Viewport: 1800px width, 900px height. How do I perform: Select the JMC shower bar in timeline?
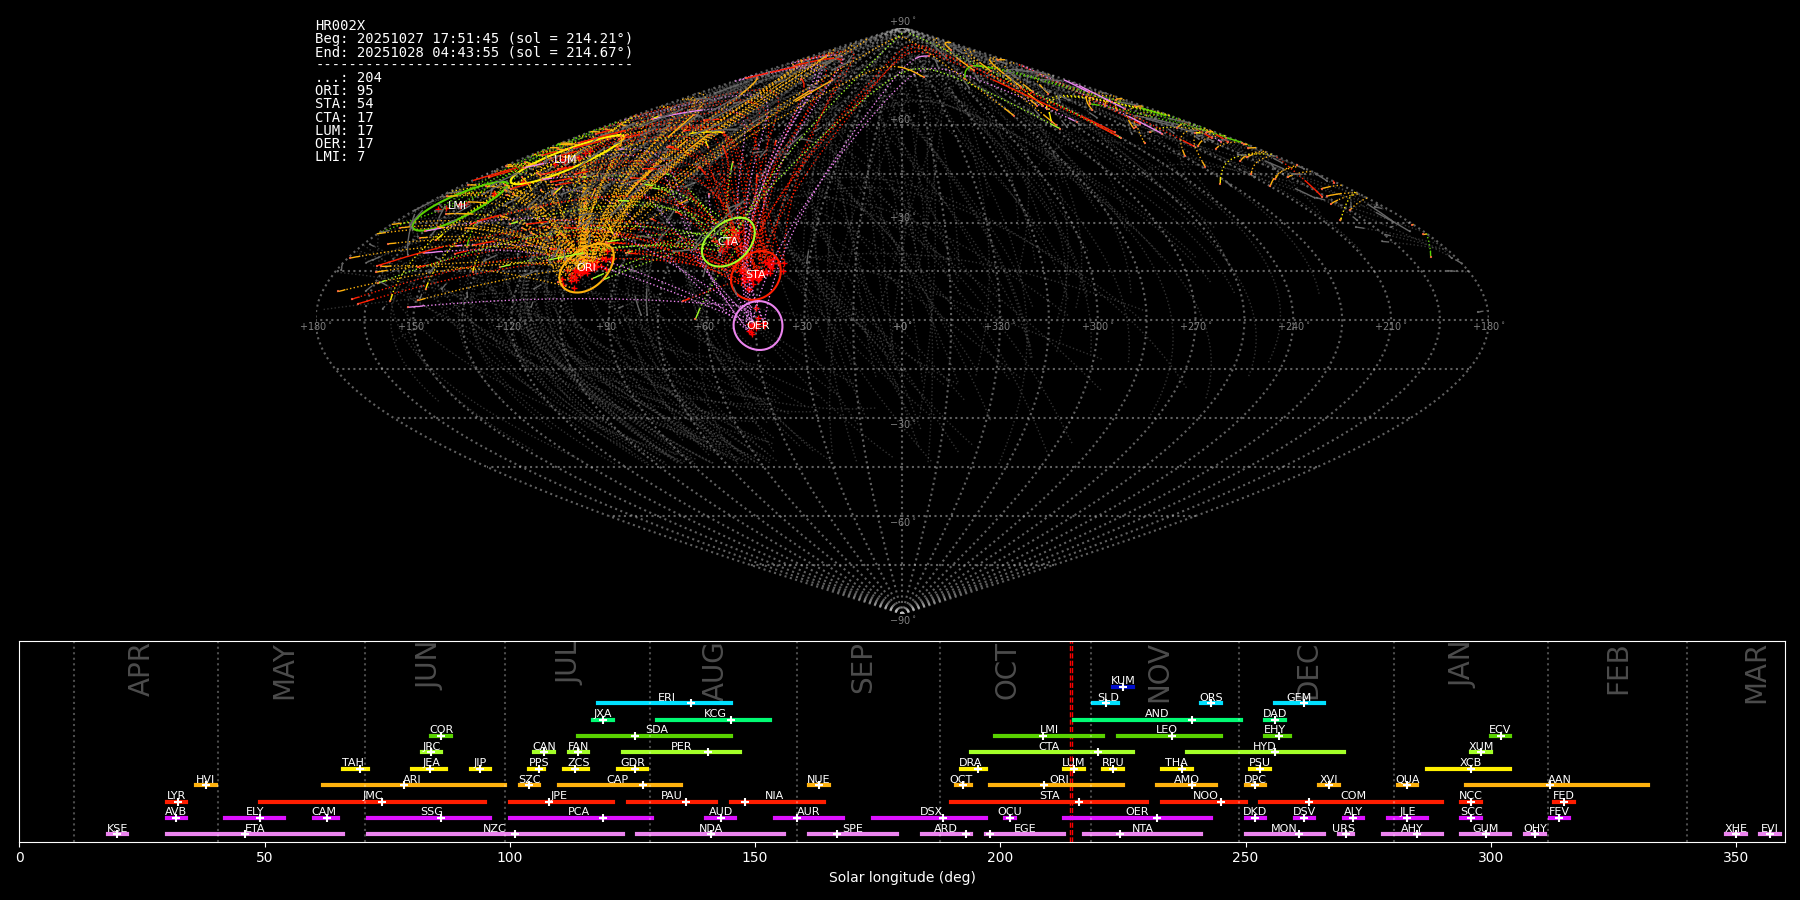(x=373, y=801)
